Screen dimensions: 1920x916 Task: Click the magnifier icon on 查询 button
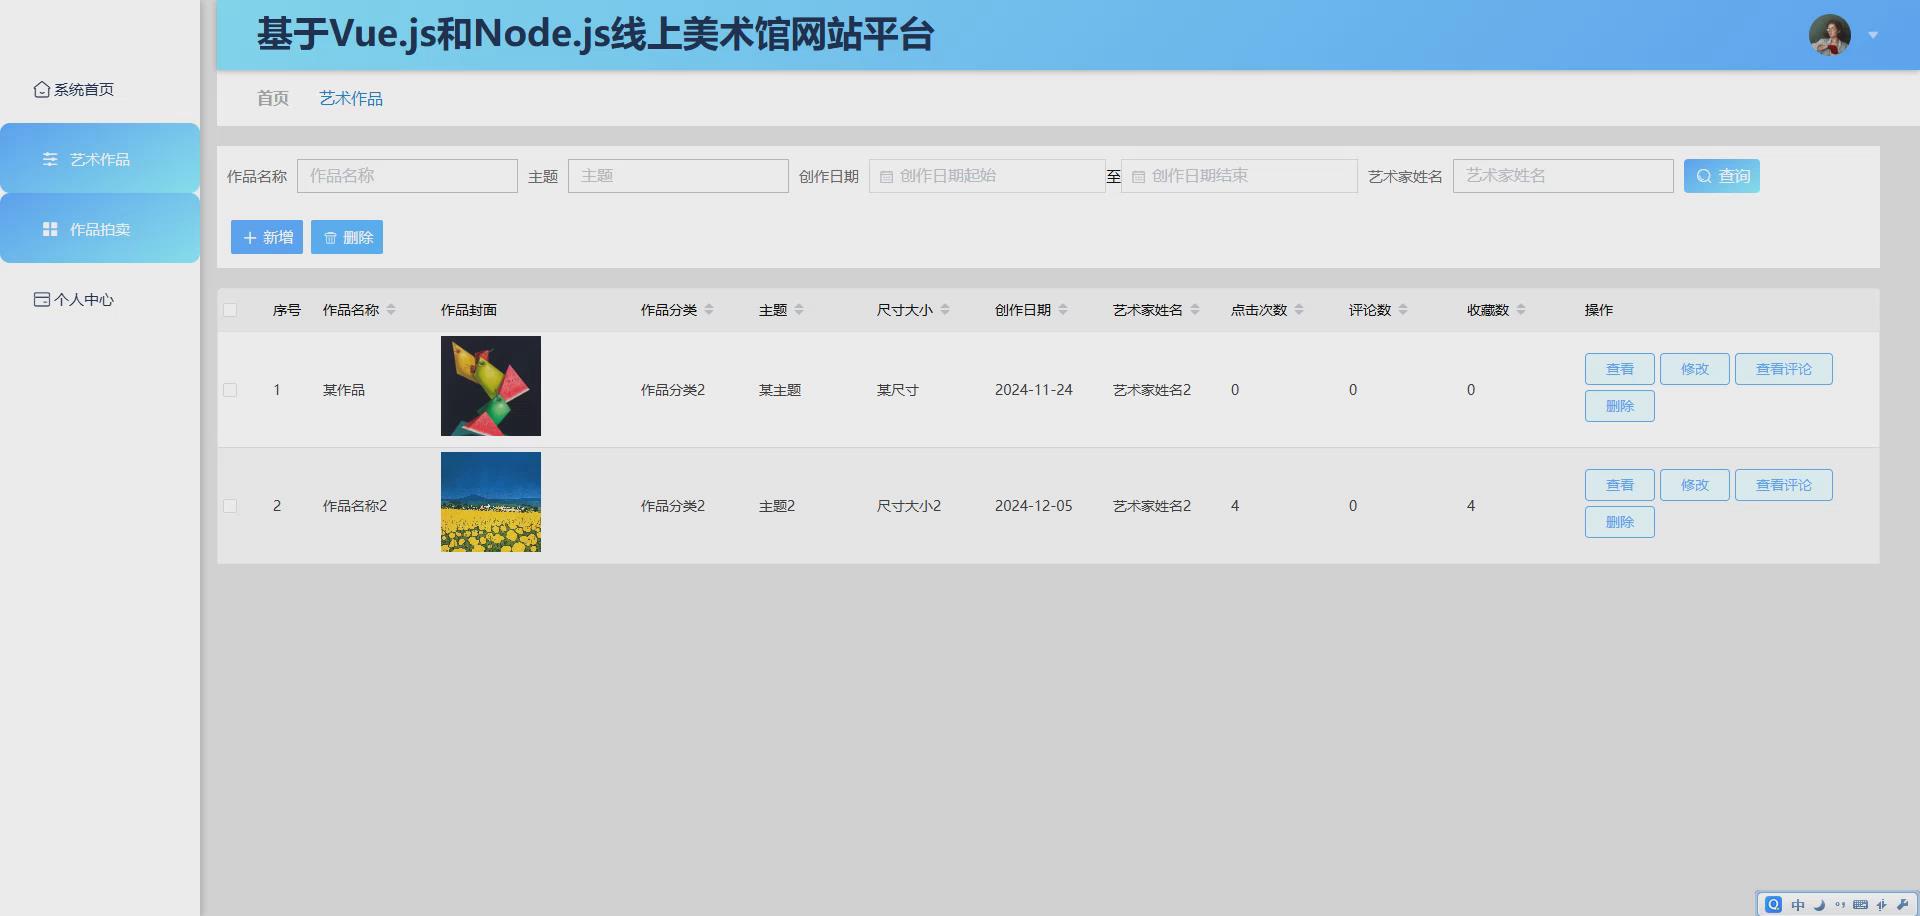(1705, 176)
